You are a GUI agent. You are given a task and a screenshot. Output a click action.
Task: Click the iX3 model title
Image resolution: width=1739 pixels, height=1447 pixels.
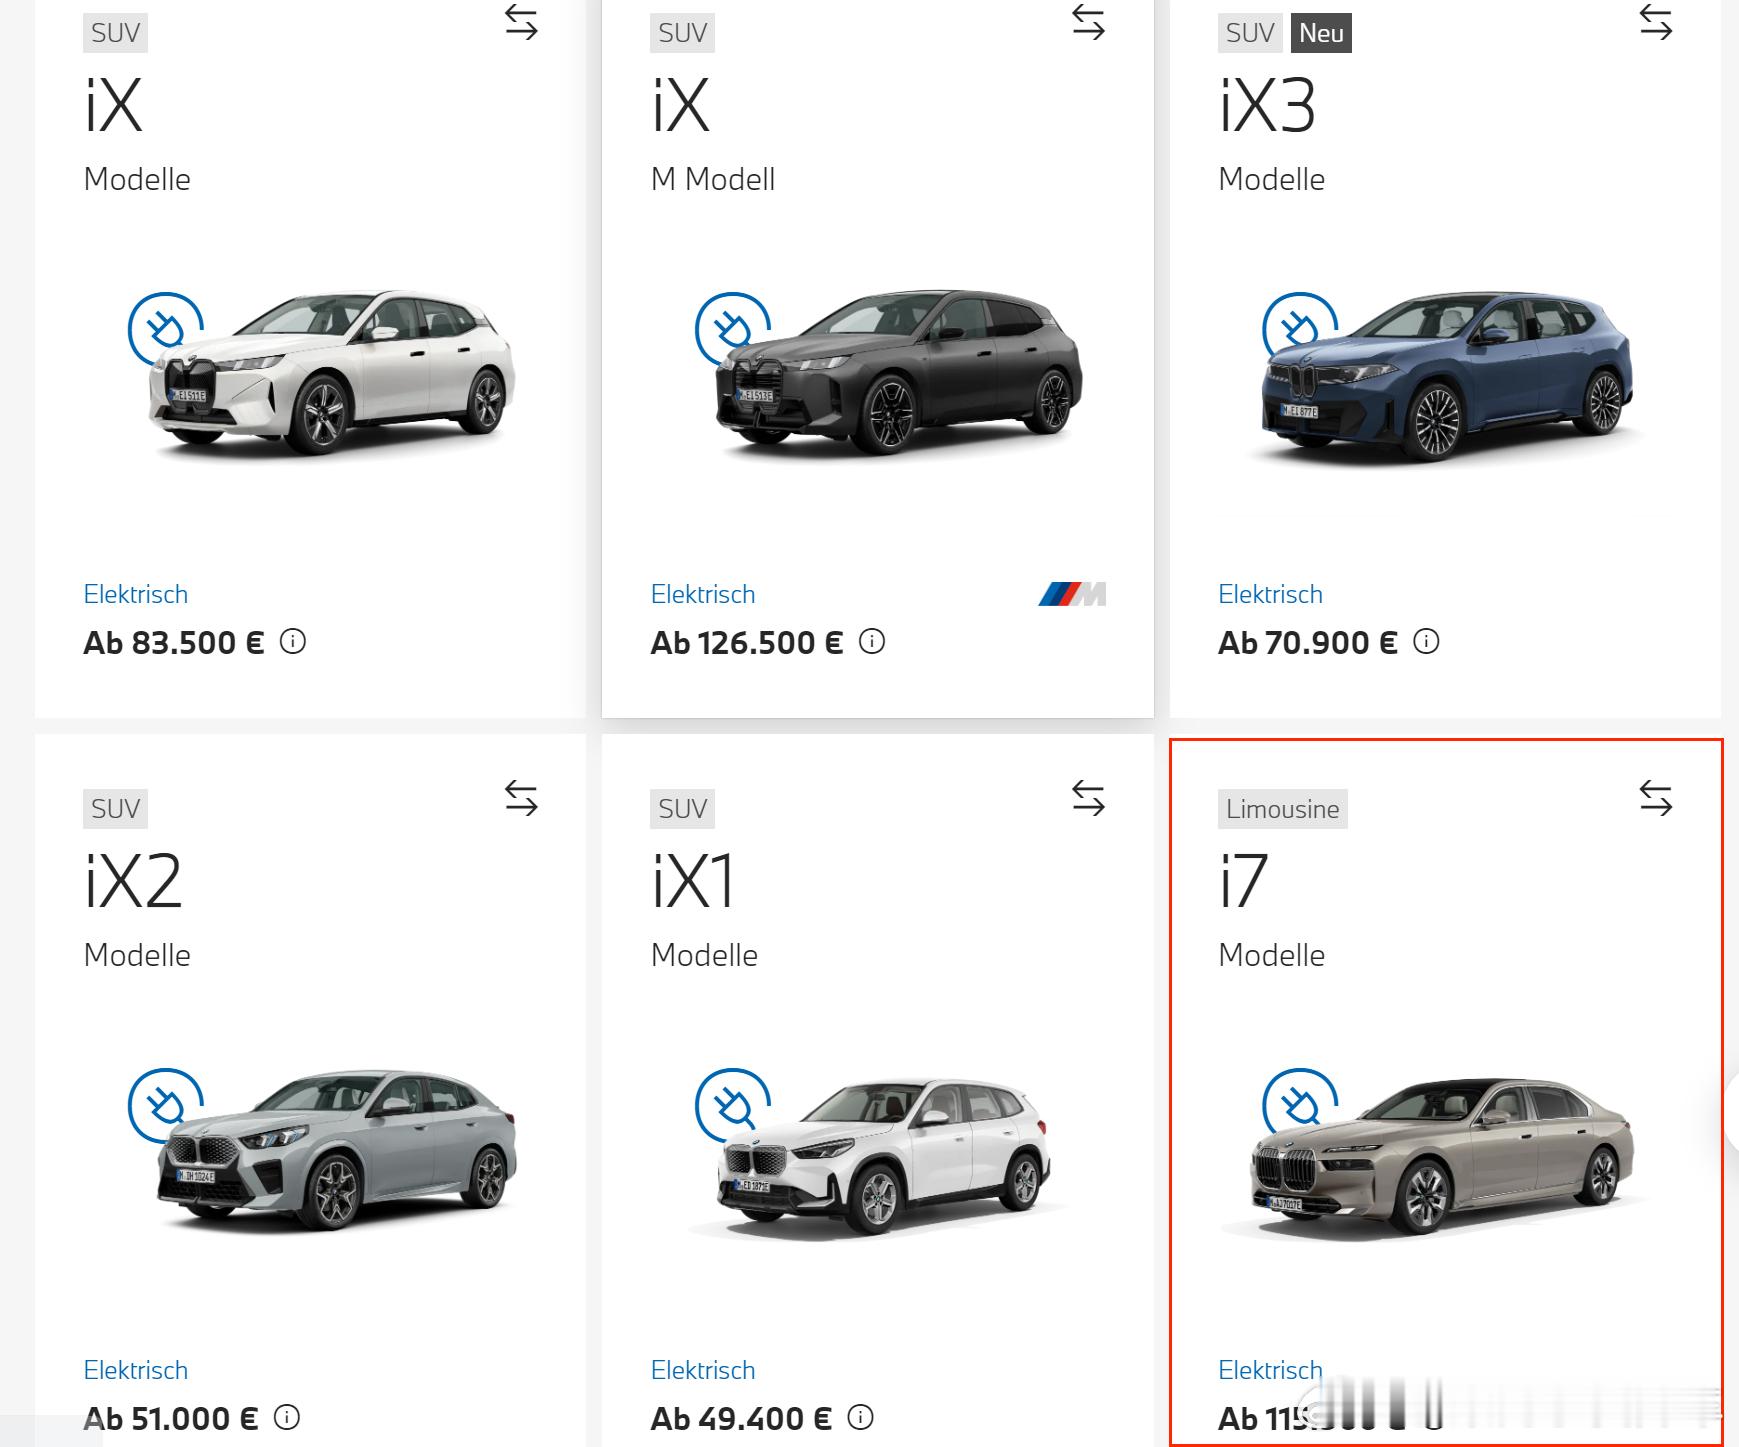click(x=1267, y=106)
